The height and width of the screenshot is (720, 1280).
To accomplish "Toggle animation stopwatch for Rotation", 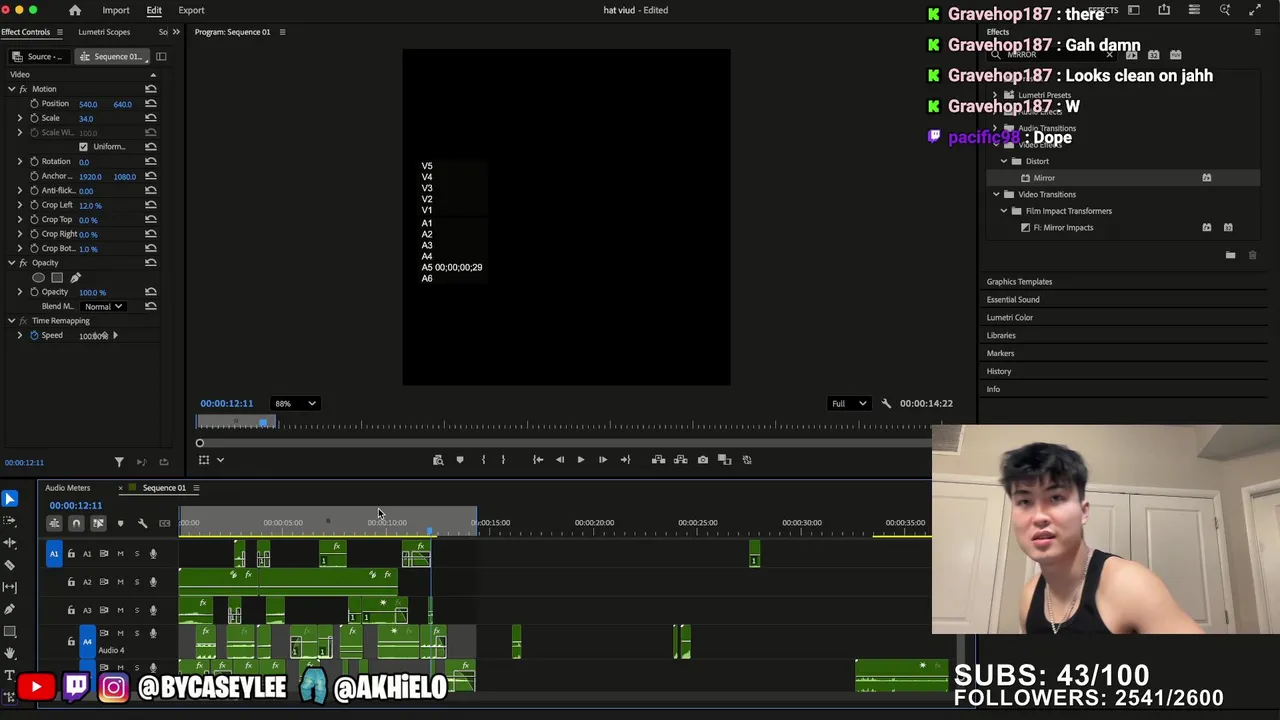I will click(34, 161).
